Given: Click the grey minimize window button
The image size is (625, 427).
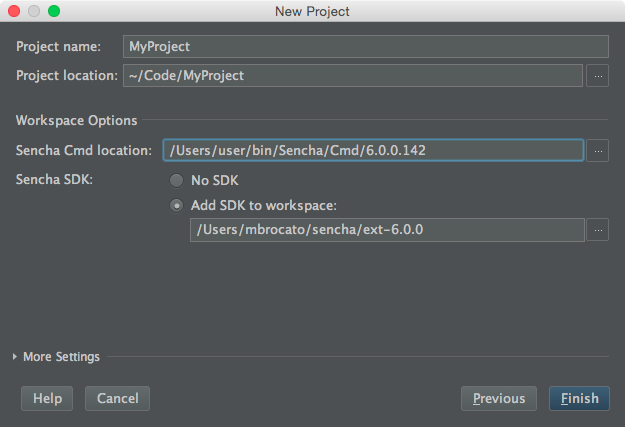Looking at the screenshot, I should (34, 11).
